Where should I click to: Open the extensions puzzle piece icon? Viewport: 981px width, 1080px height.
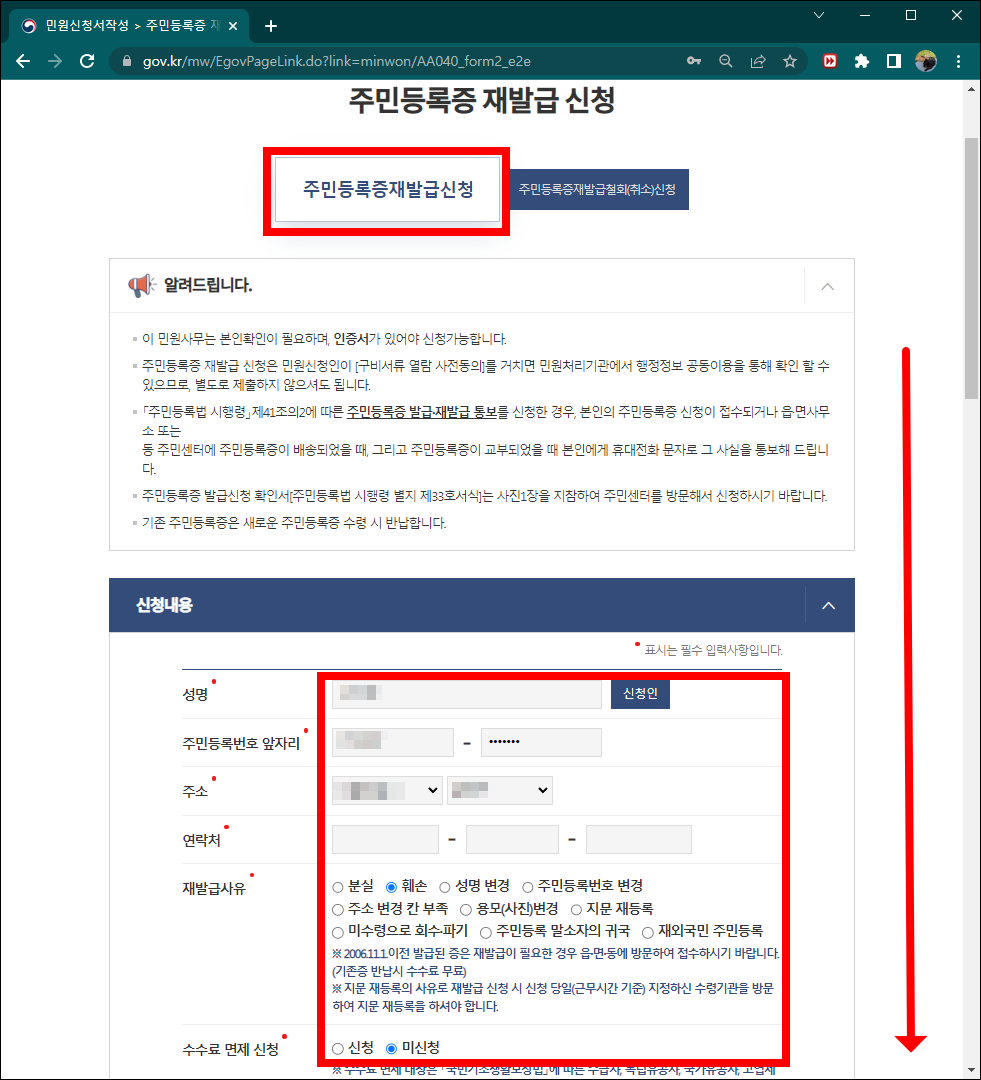point(862,61)
